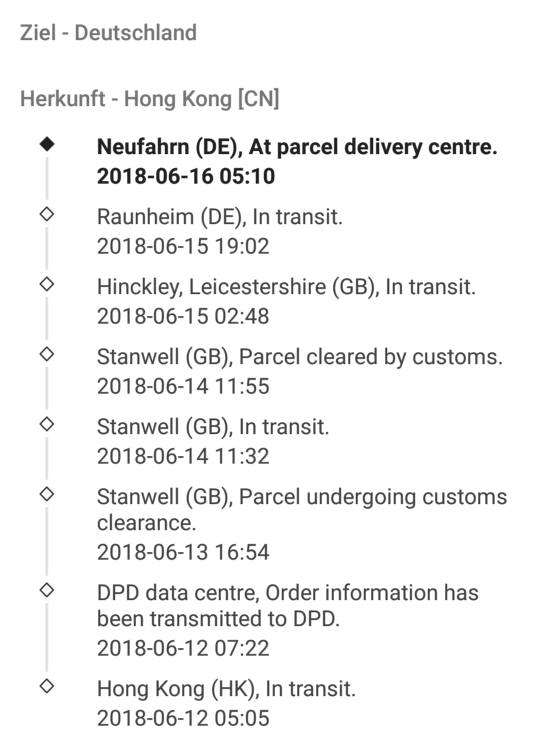Click Order information transmitted to DPD text
The width and height of the screenshot is (538, 738).
(x=288, y=606)
